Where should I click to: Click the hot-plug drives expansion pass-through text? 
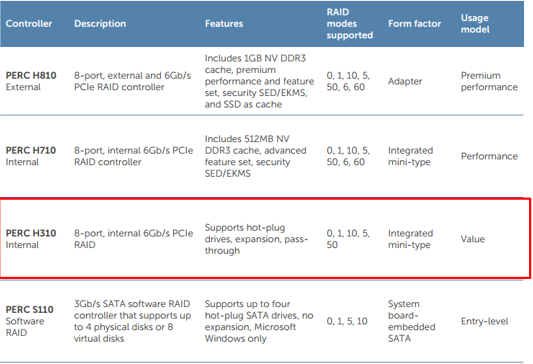coord(256,239)
